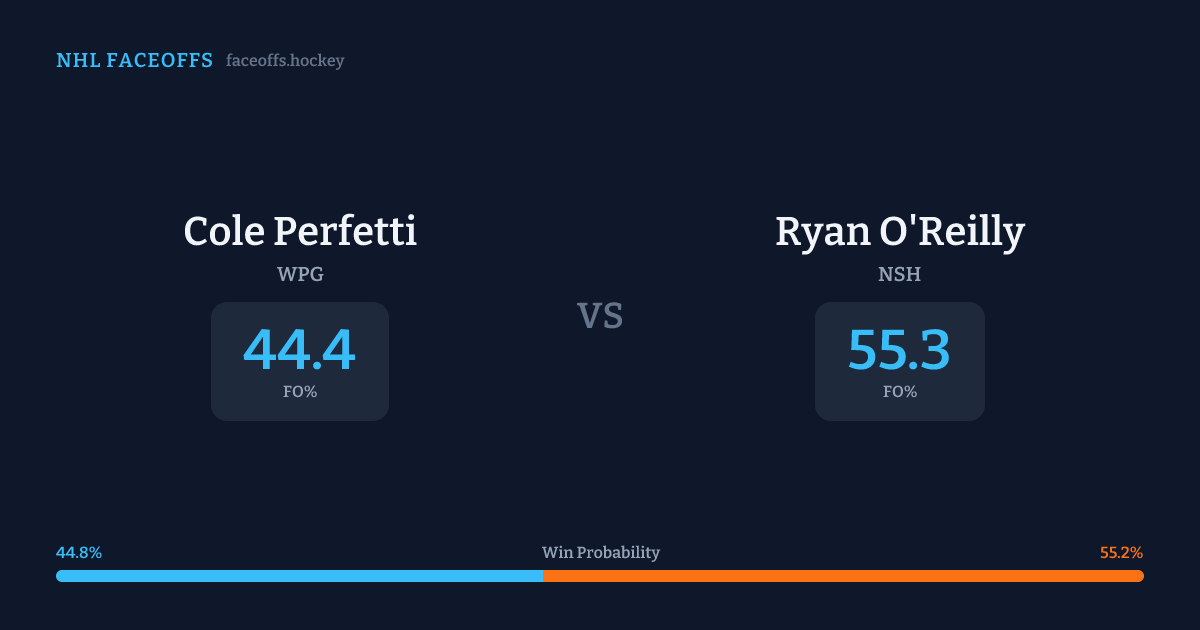Click the Win Probability label
The height and width of the screenshot is (630, 1200).
click(x=600, y=553)
